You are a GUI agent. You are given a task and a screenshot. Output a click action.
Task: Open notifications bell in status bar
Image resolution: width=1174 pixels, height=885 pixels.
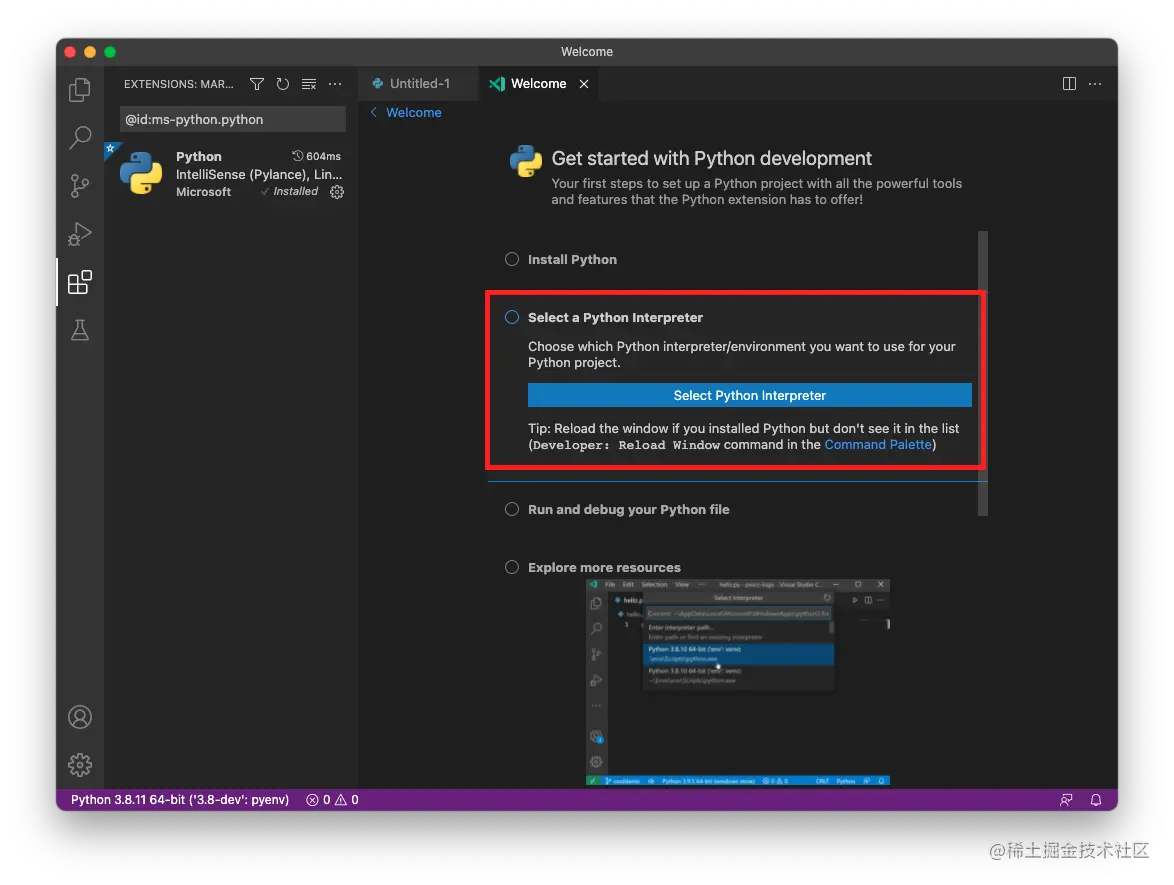1095,800
